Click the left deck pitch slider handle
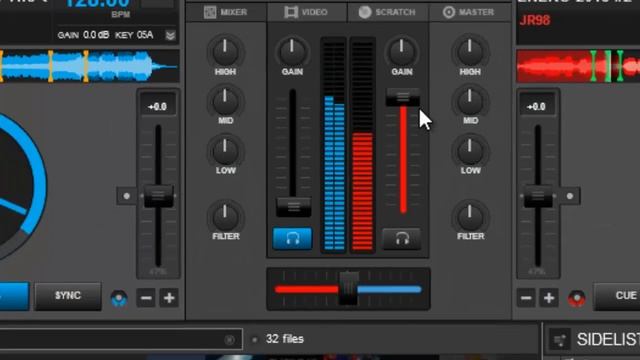 point(158,196)
